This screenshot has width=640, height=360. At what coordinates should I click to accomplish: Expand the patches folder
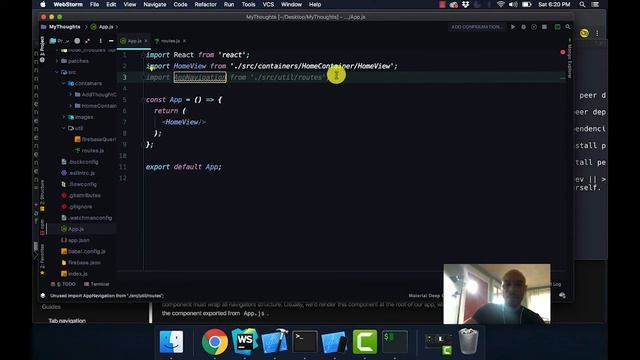click(57, 61)
